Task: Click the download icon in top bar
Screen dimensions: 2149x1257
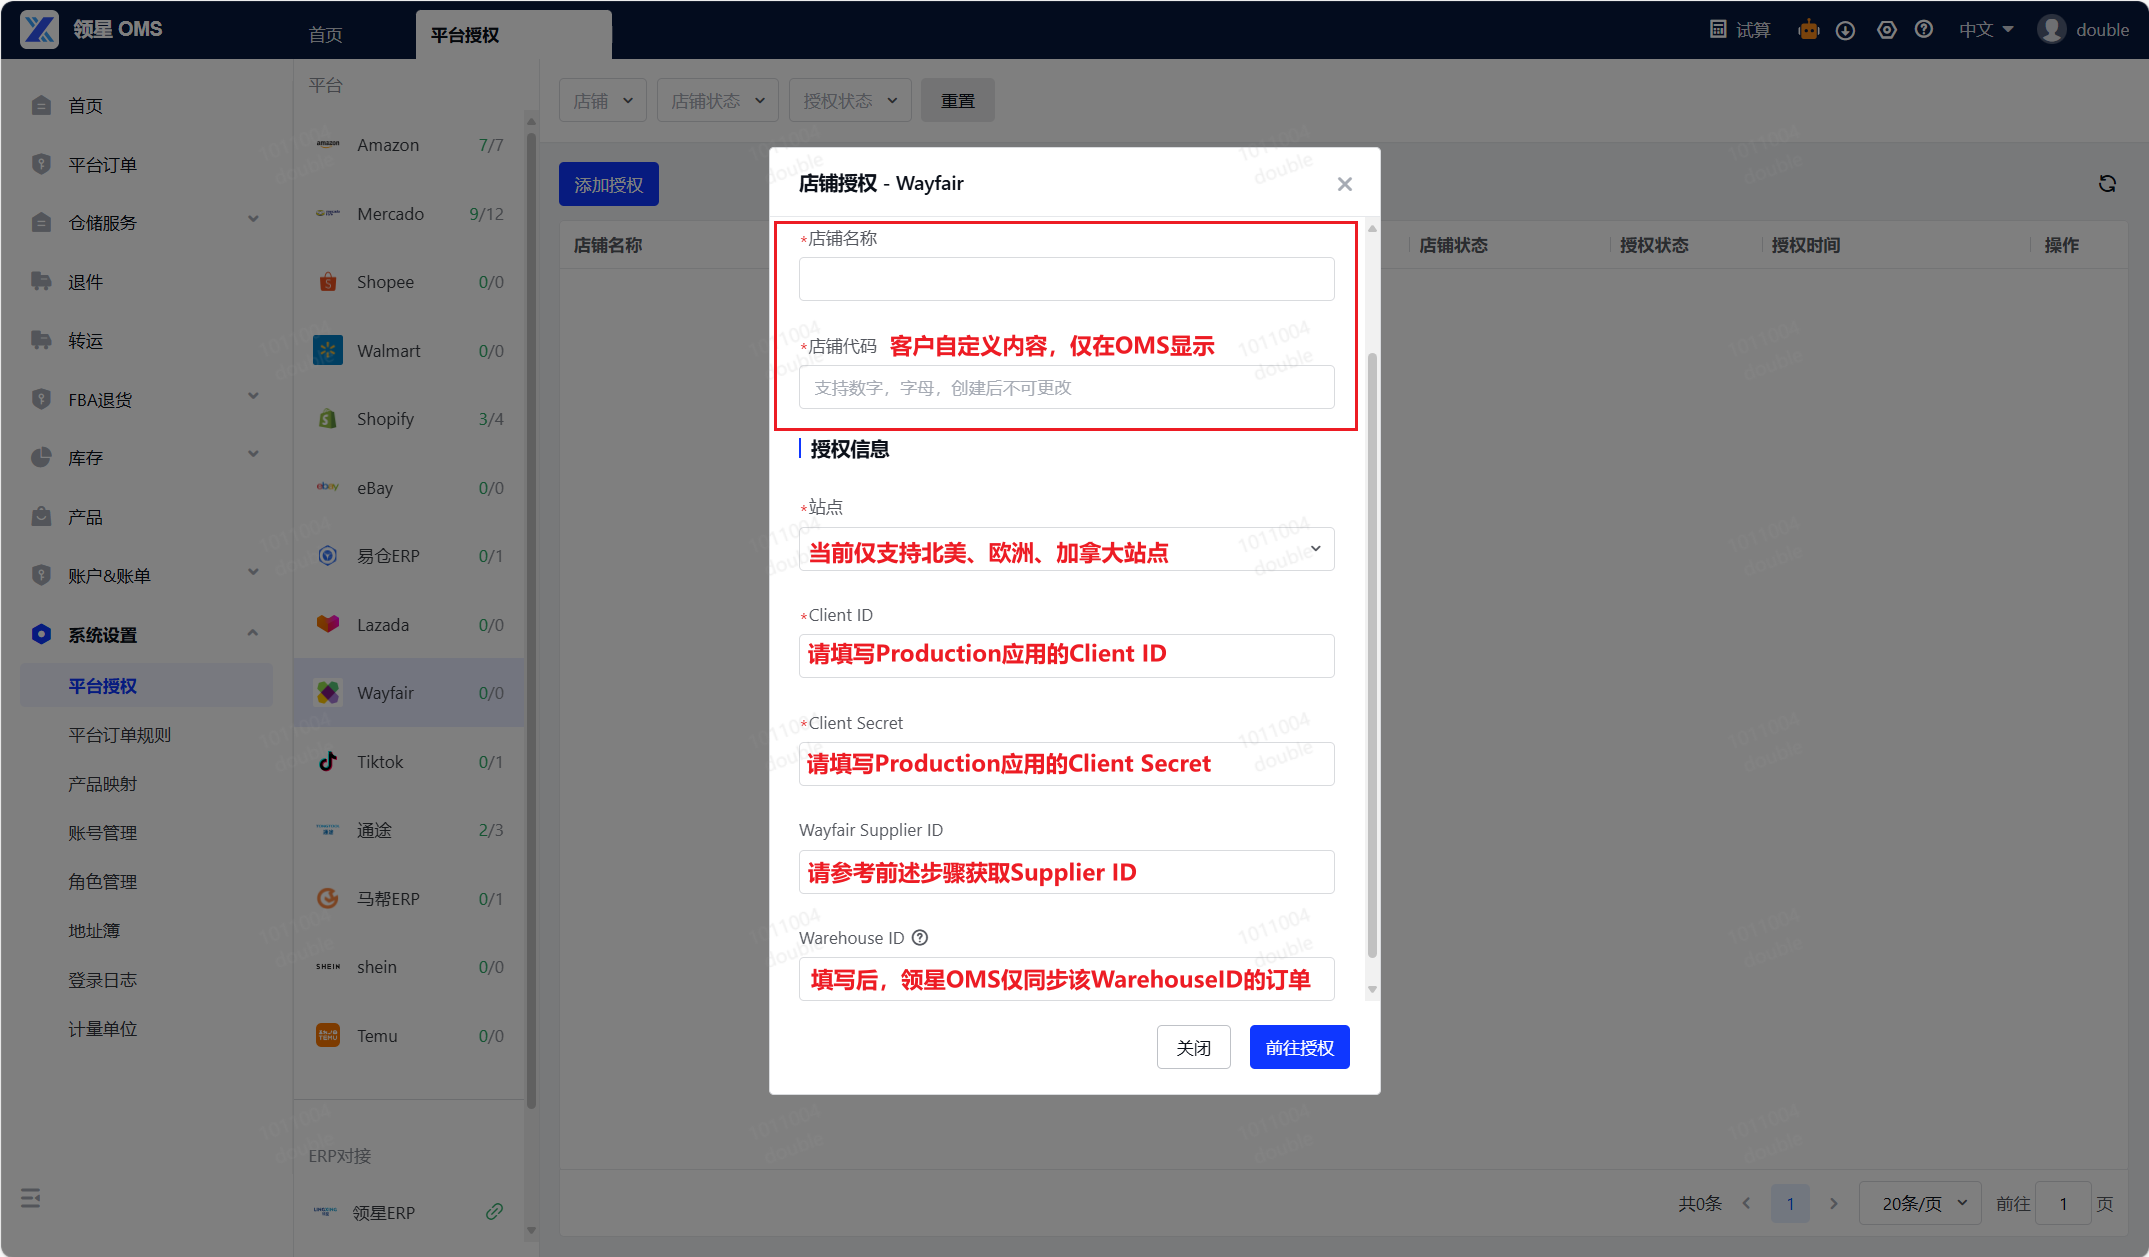Action: pos(1846,30)
